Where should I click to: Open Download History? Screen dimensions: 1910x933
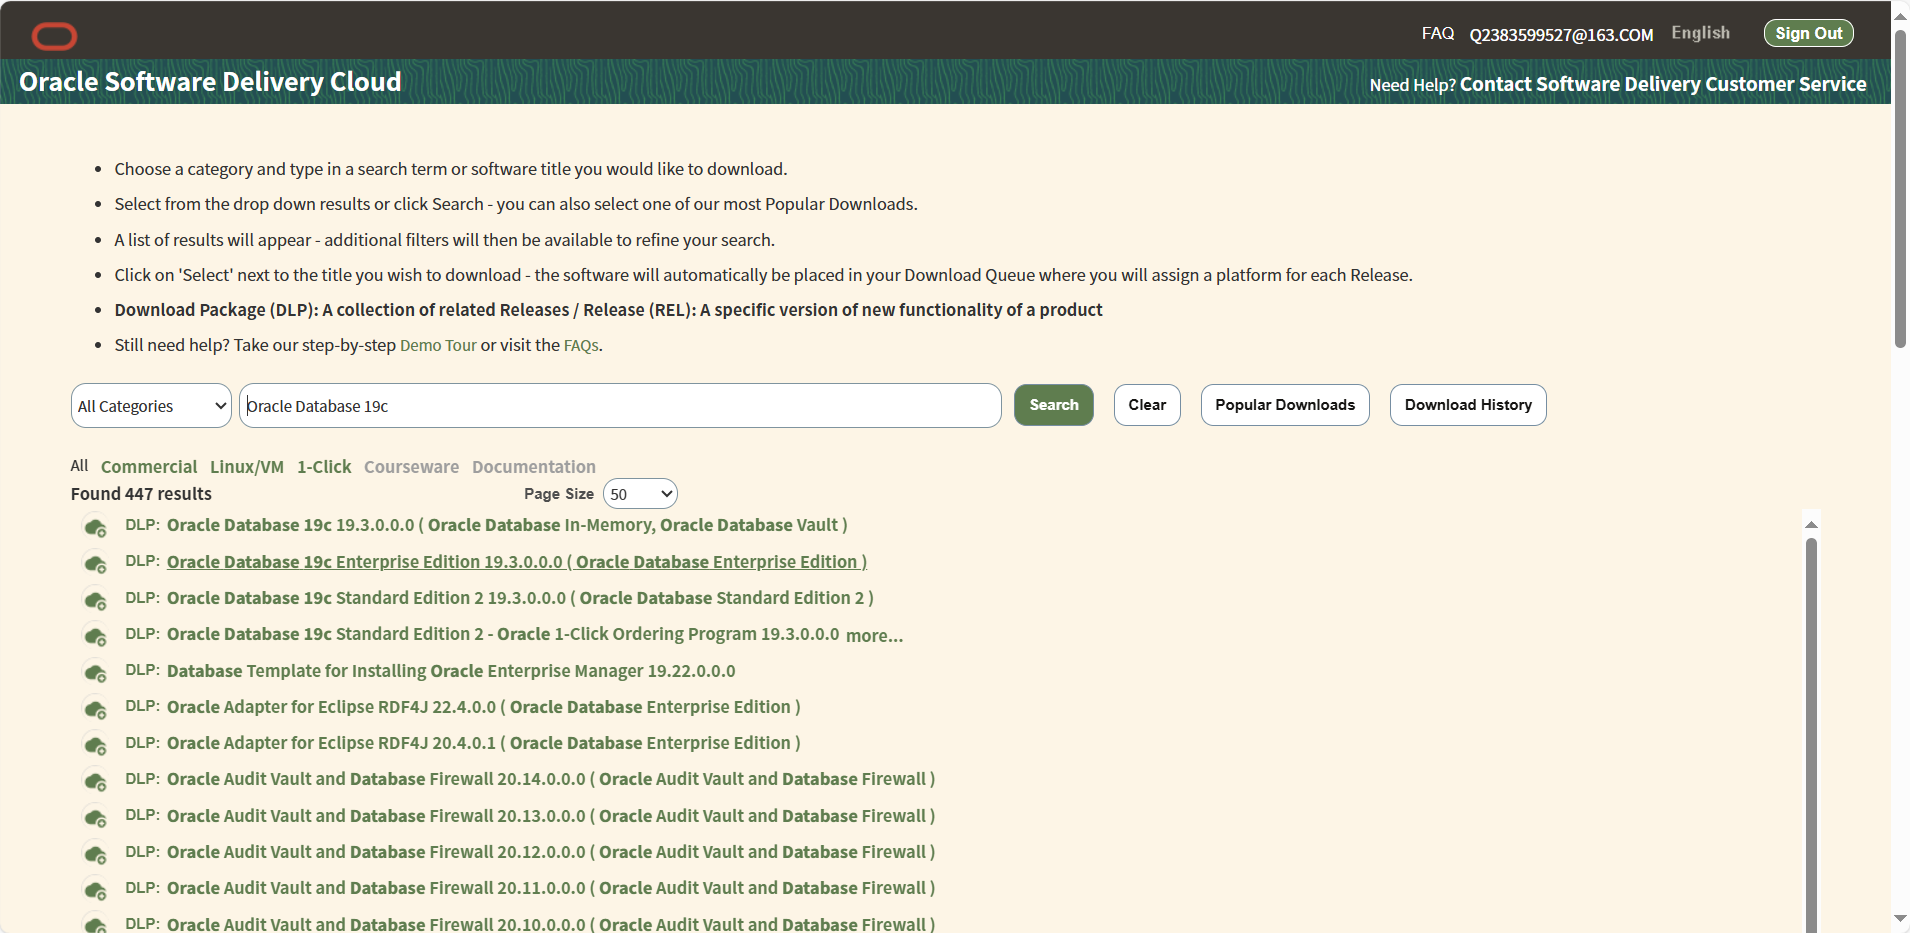point(1468,405)
